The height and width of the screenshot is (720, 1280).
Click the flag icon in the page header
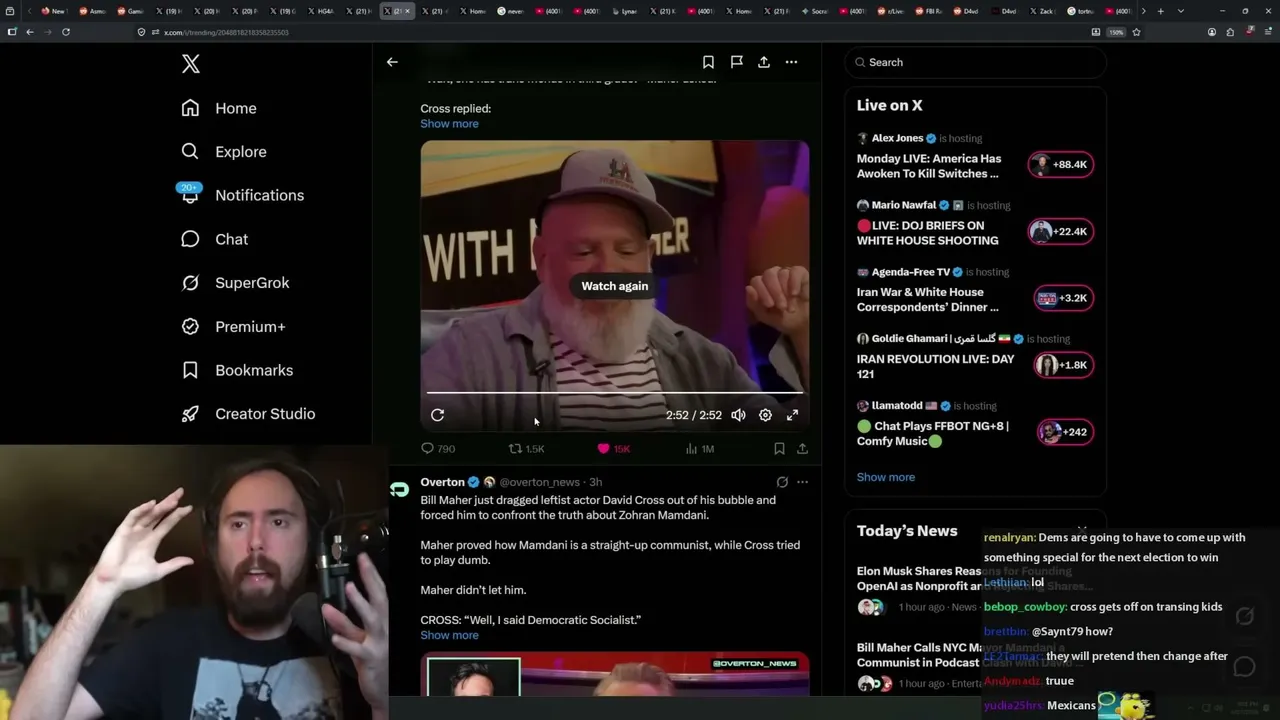[736, 62]
